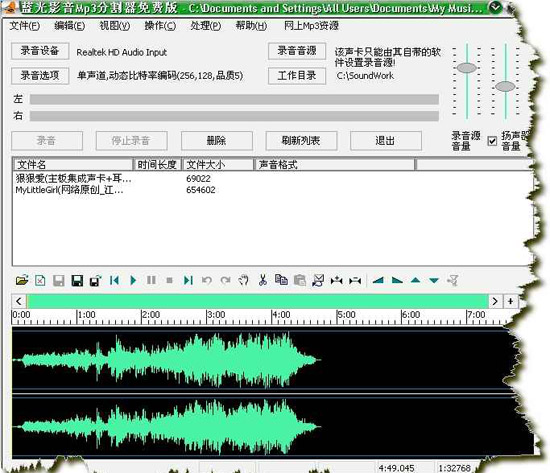
Task: Open a file with the folder toolbar icon
Action: click(x=22, y=280)
